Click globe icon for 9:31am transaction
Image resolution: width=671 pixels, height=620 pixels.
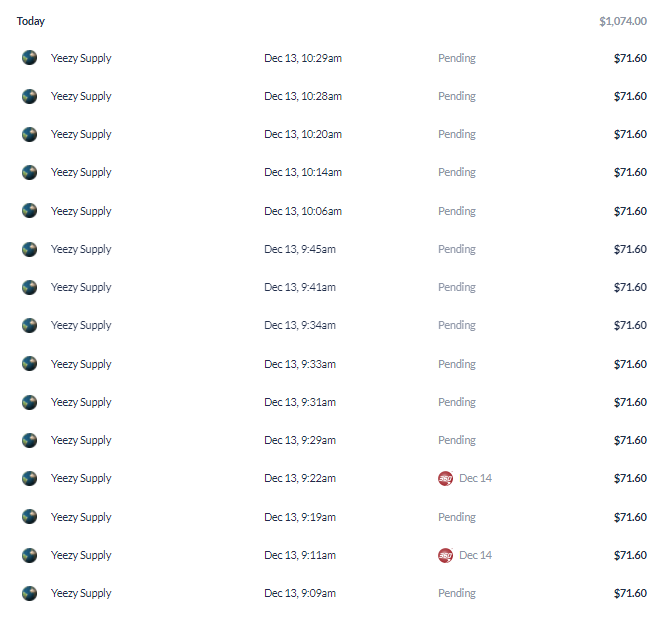[30, 402]
